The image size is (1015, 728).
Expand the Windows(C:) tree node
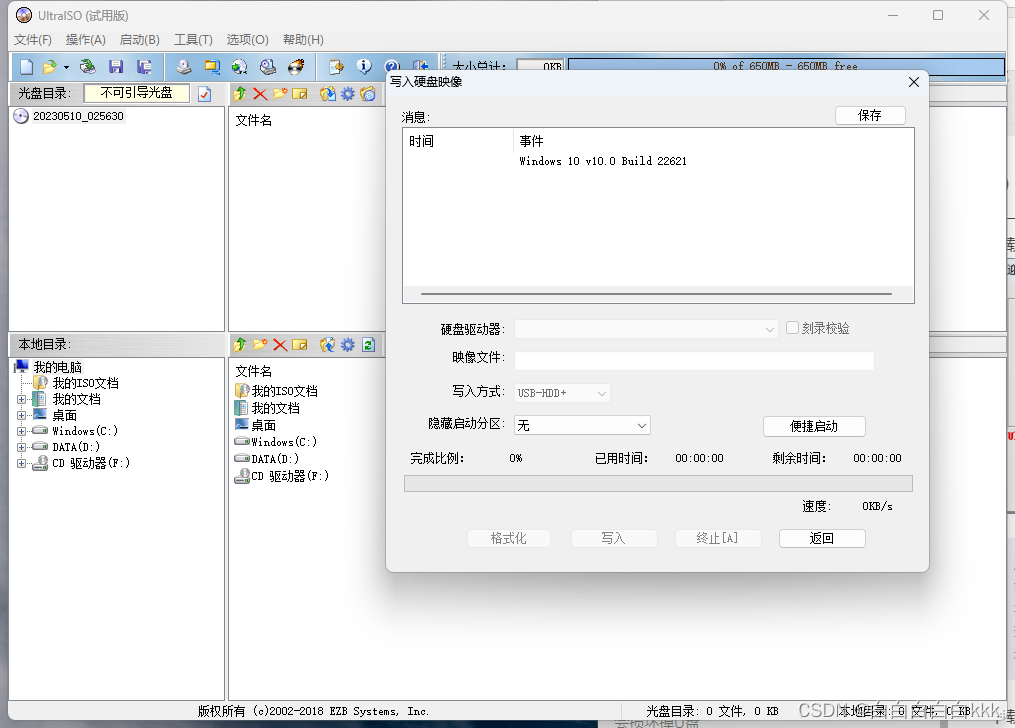[21, 431]
